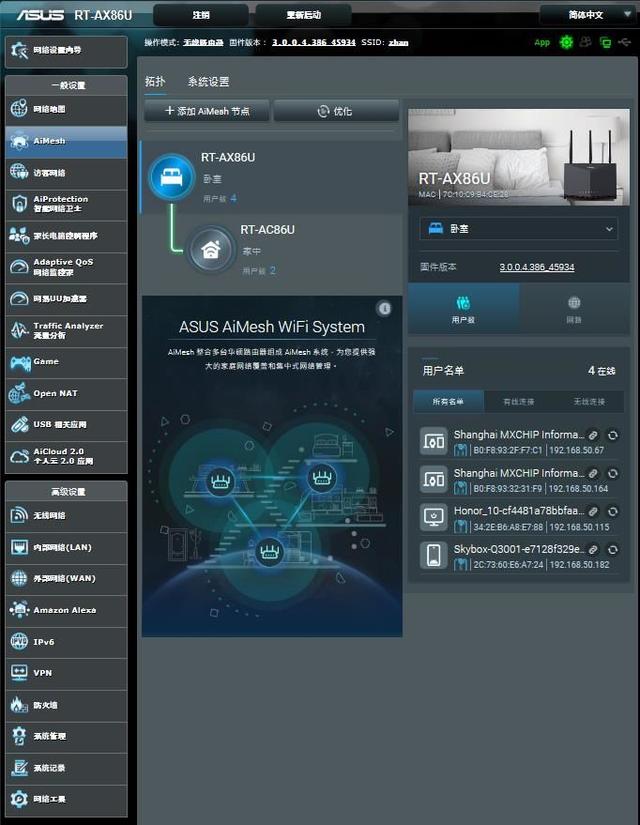The width and height of the screenshot is (640, 825).
Task: Filter by 无线连接 wireless clients
Action: pyautogui.click(x=589, y=401)
